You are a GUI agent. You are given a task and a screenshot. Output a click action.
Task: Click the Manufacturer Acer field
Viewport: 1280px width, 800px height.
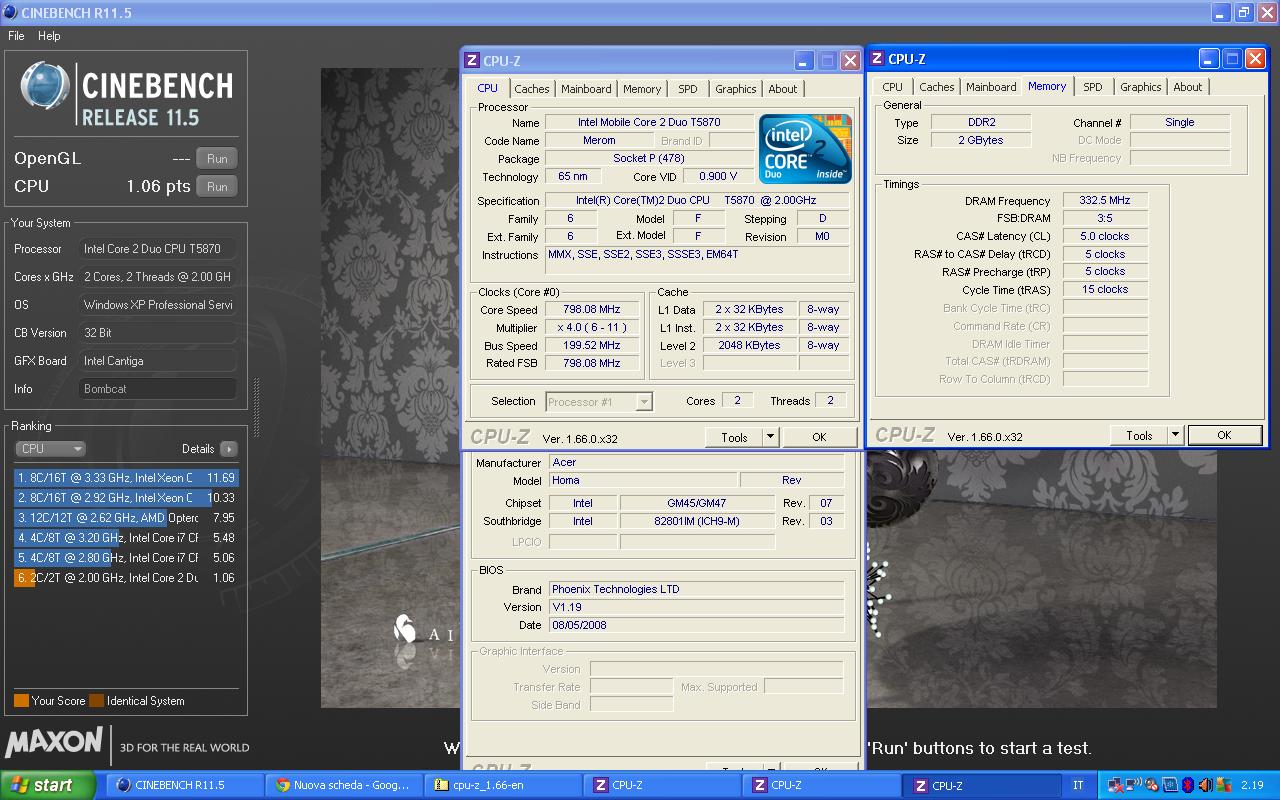pyautogui.click(x=696, y=462)
